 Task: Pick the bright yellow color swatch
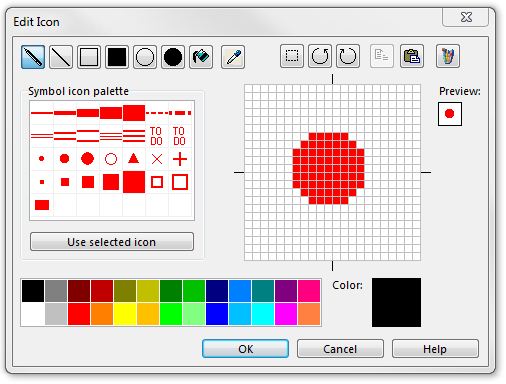pyautogui.click(x=125, y=314)
